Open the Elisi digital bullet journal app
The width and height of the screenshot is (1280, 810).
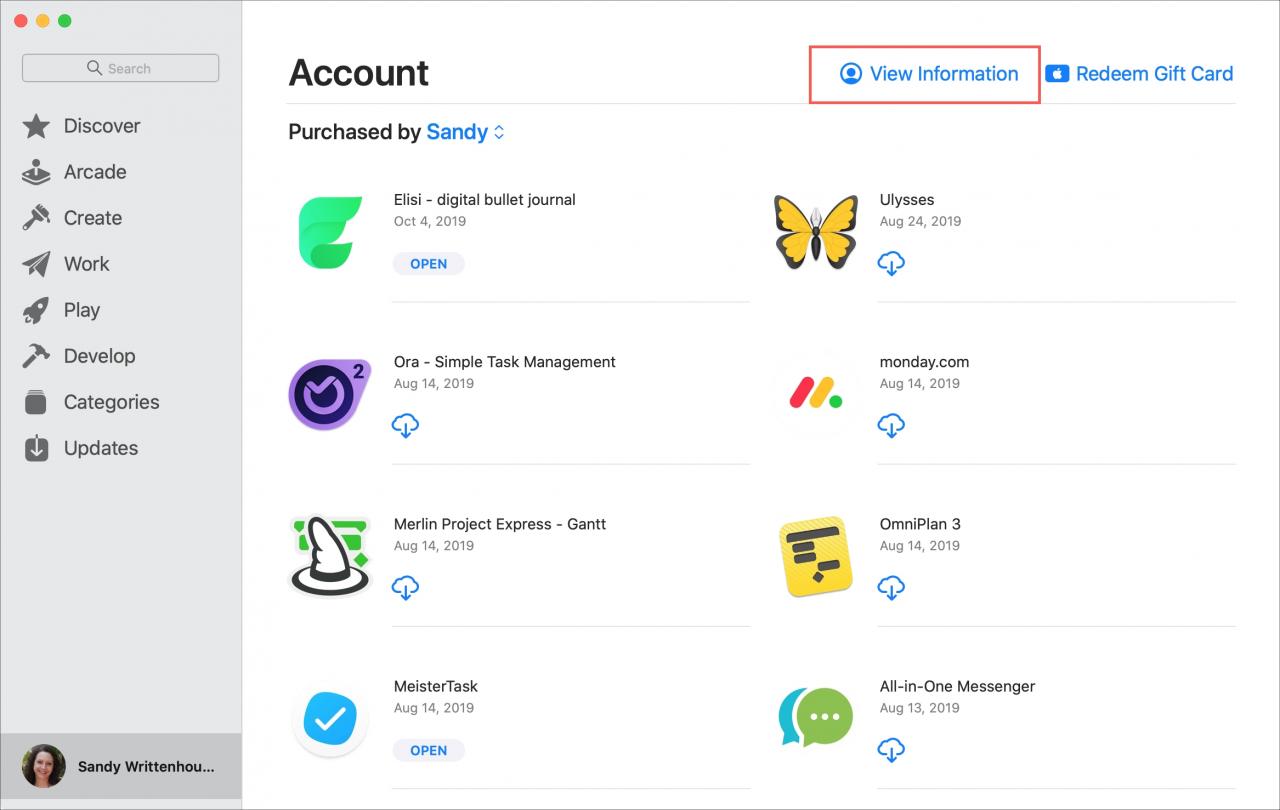pos(485,199)
